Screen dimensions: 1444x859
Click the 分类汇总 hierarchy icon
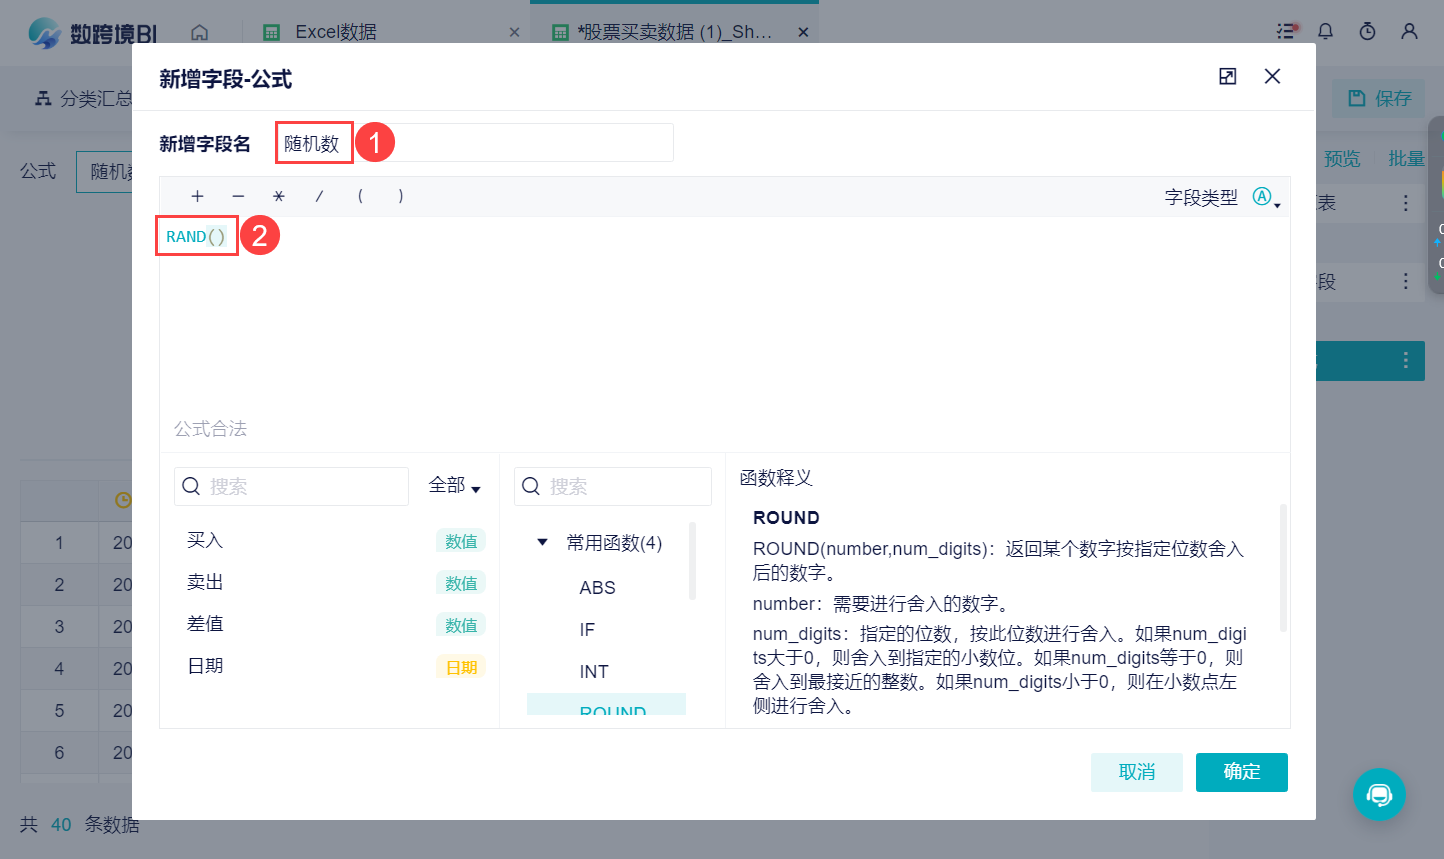coord(43,98)
